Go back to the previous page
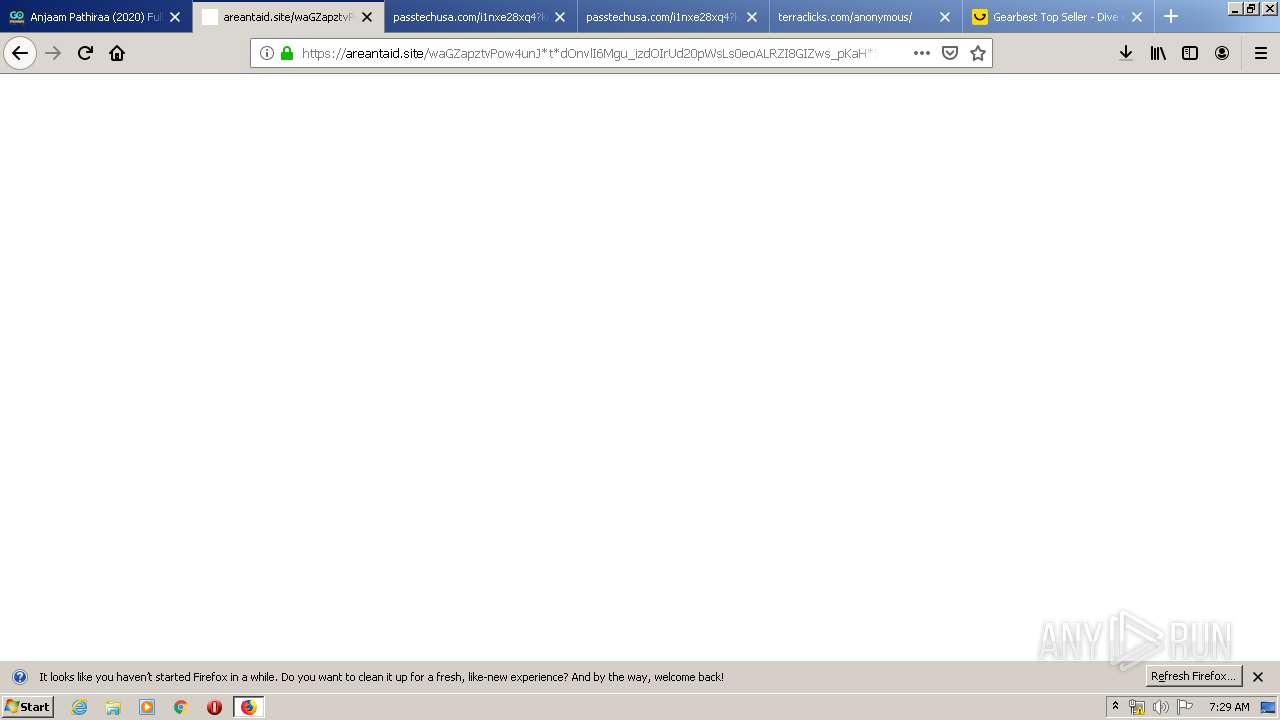 [20, 53]
